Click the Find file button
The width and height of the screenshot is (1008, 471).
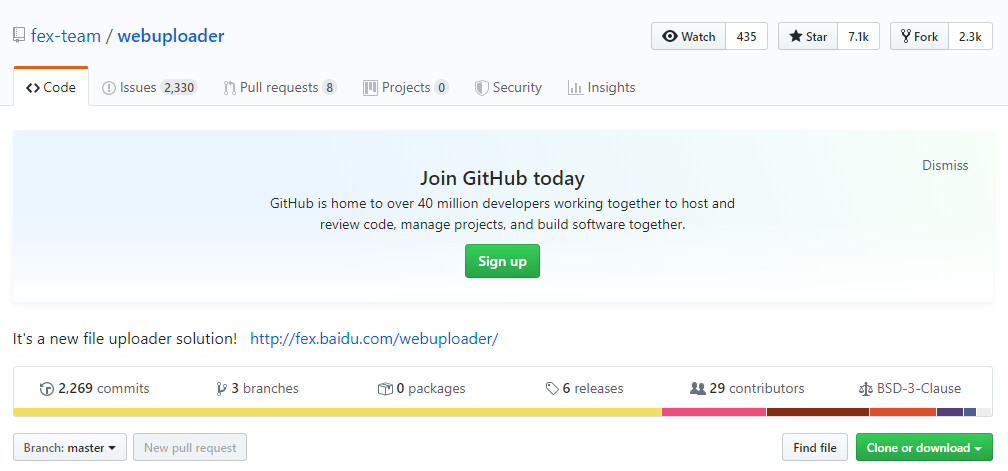click(x=815, y=448)
